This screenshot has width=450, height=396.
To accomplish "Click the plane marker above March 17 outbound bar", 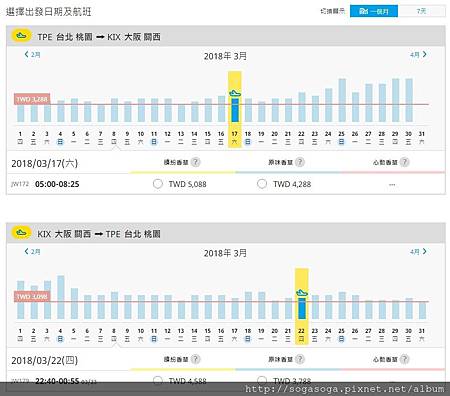I will coord(235,93).
